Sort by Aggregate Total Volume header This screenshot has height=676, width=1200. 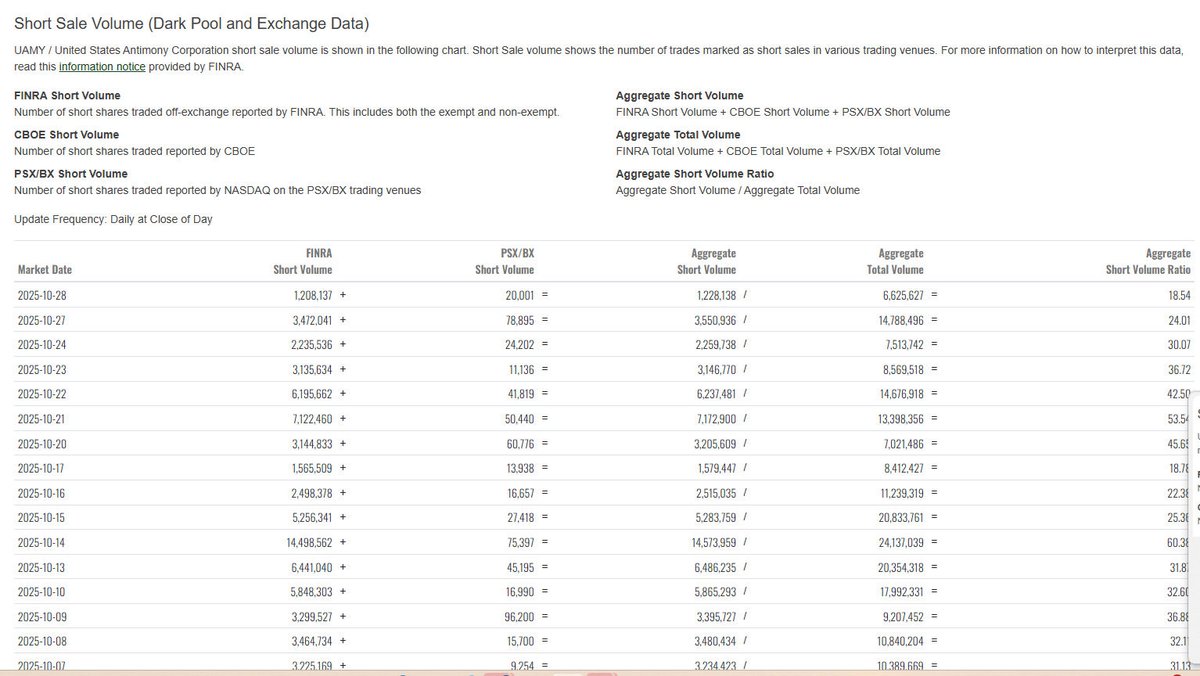click(895, 262)
